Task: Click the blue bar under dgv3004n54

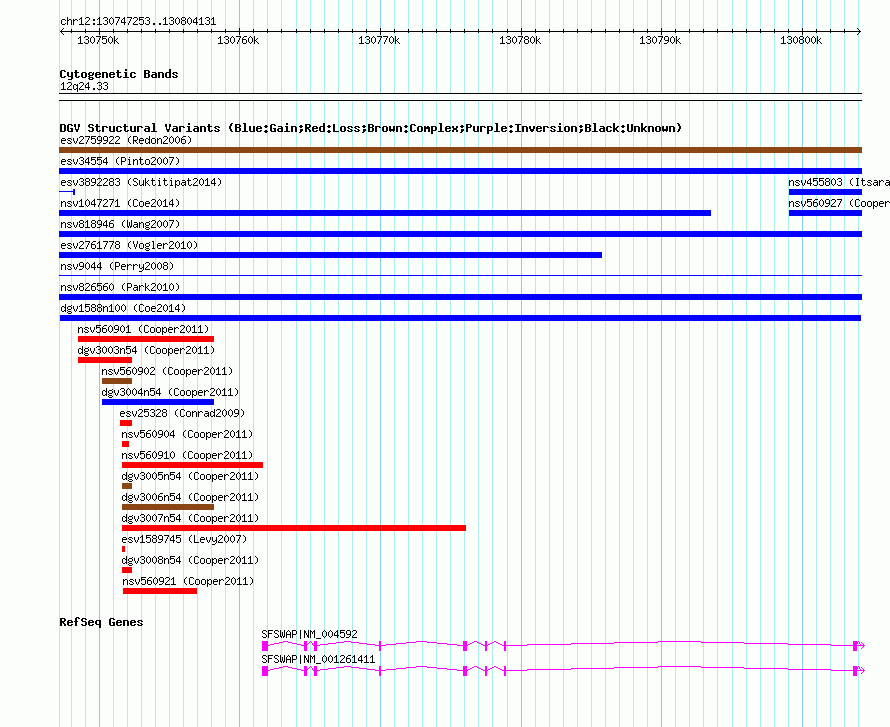Action: [158, 402]
